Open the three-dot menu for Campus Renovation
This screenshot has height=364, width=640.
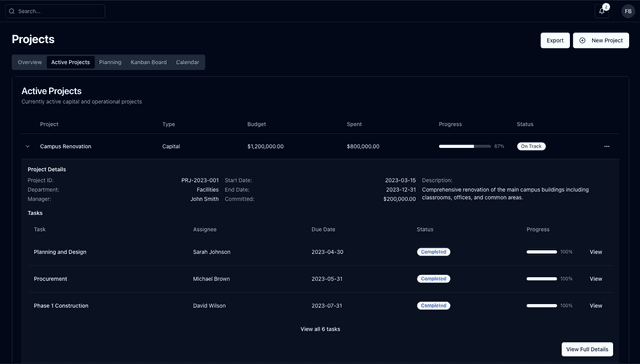point(607,146)
